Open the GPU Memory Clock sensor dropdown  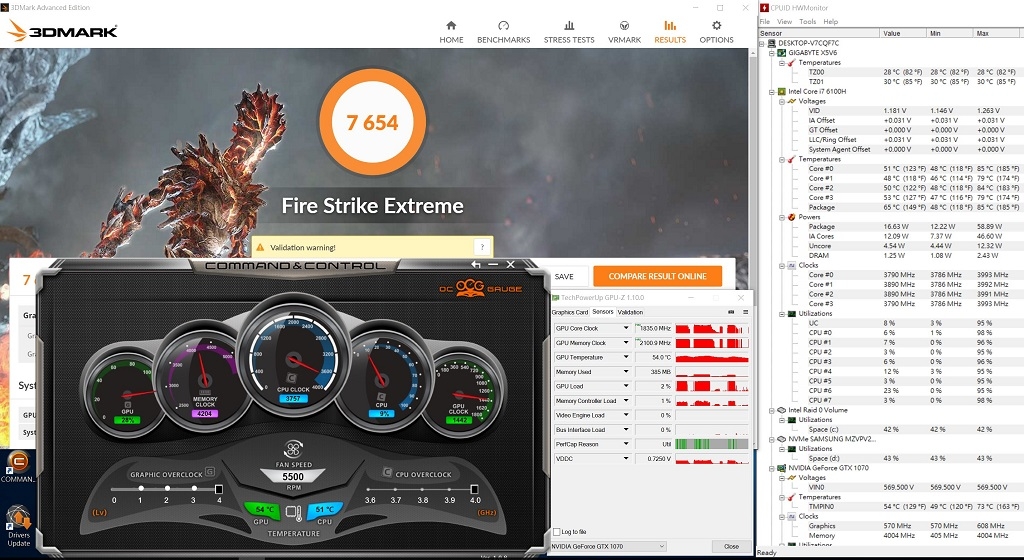[626, 343]
